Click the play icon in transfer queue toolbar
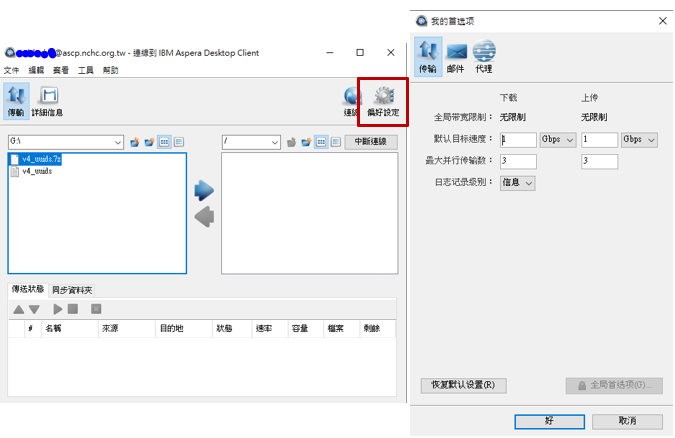The image size is (675, 438). 58,310
